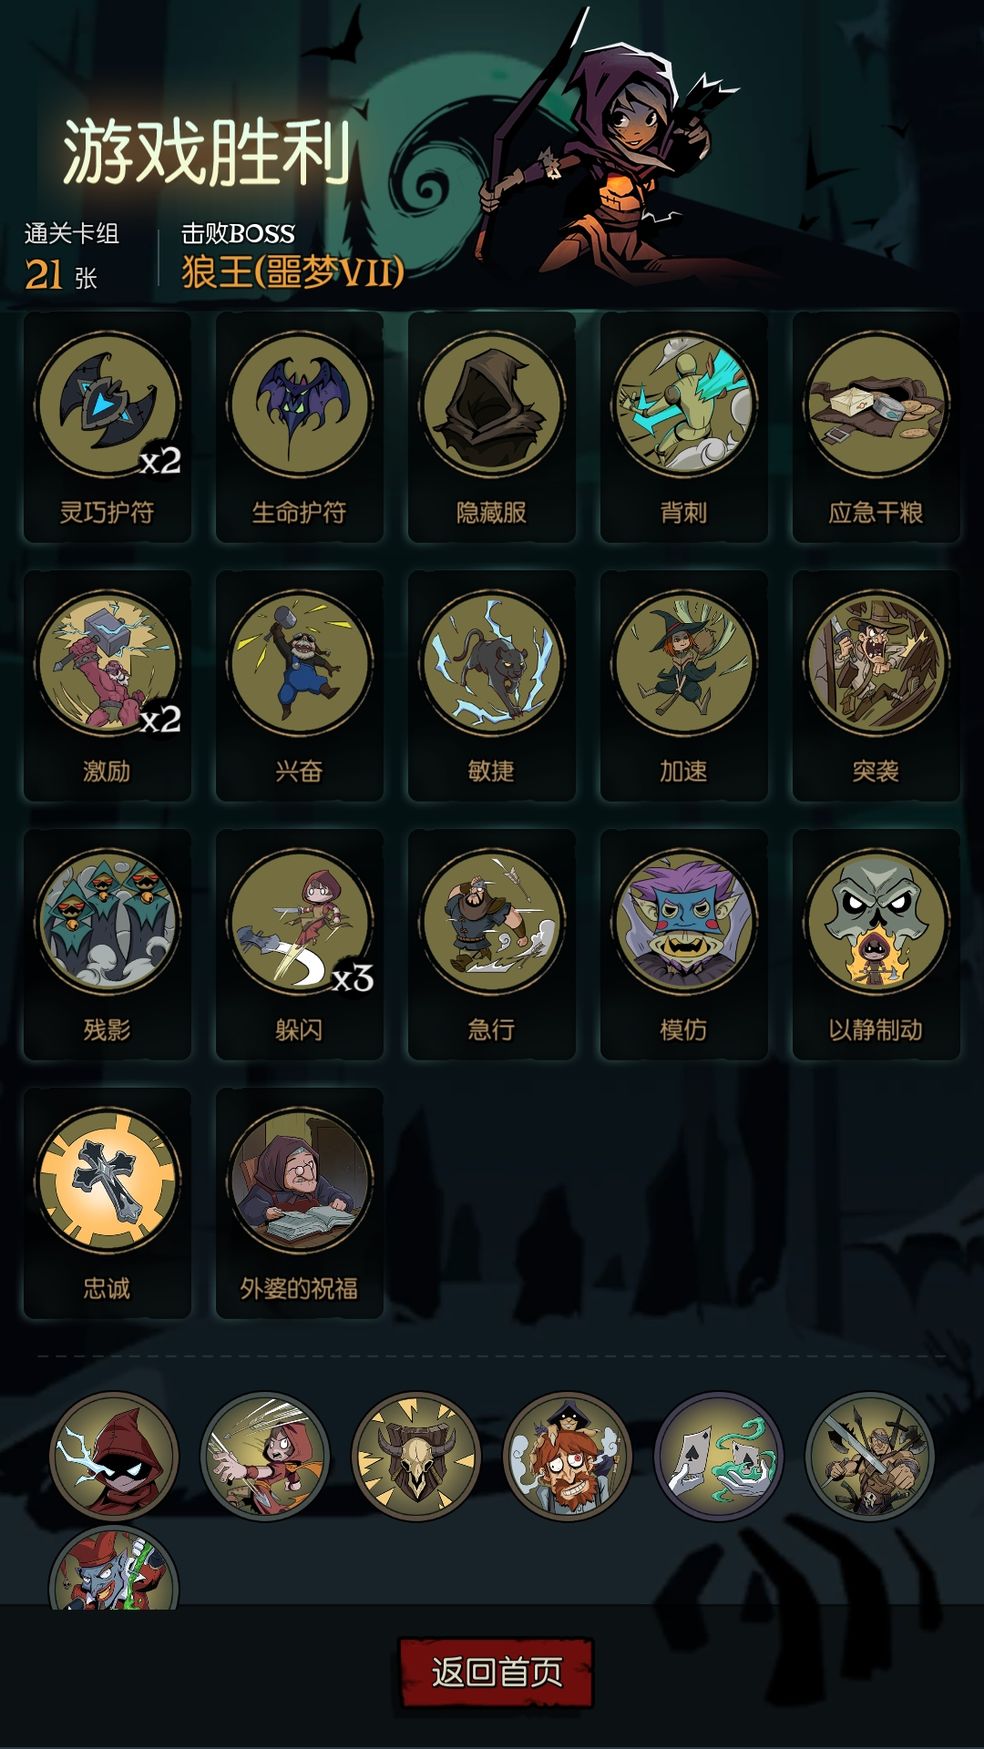Open the 应急干粮 rations card
This screenshot has width=984, height=1749.
[x=876, y=427]
